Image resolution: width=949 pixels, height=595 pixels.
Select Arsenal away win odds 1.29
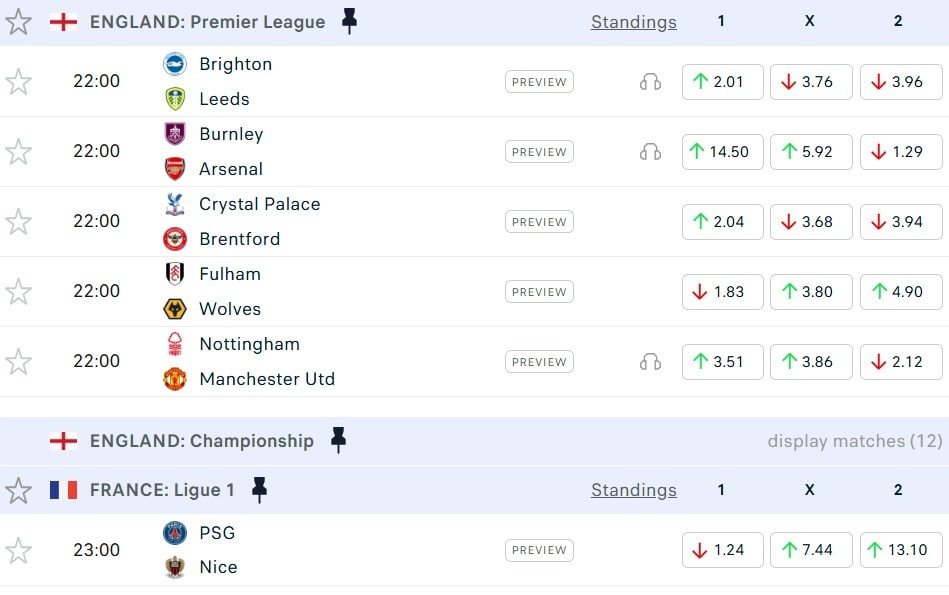point(901,152)
